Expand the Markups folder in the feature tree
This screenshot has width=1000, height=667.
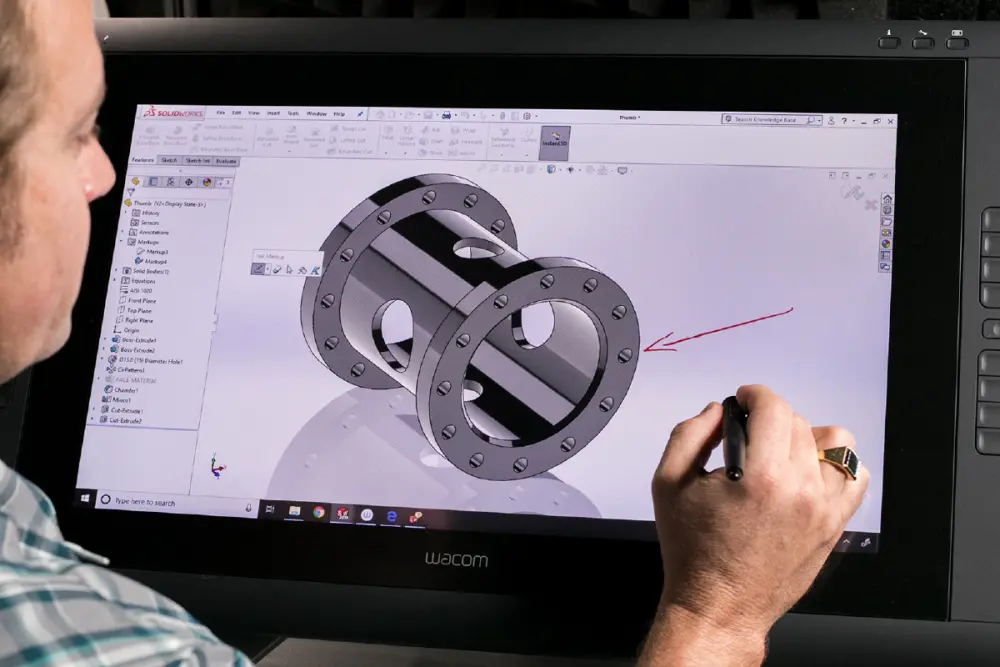click(121, 240)
